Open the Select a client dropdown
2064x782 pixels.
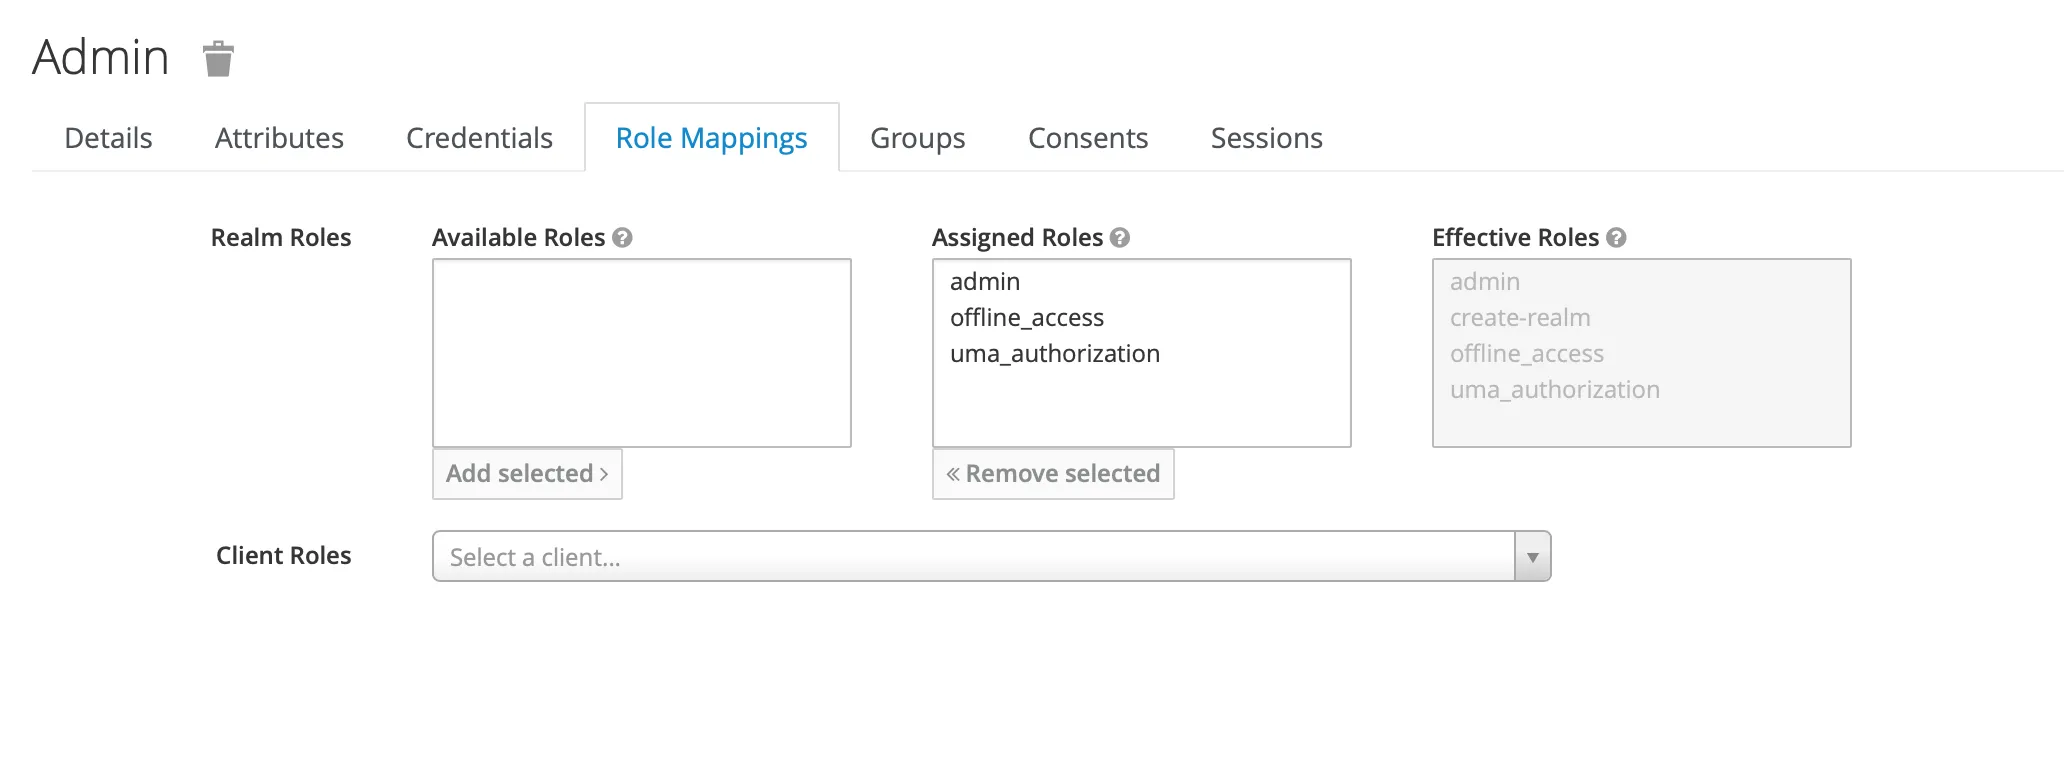972,557
